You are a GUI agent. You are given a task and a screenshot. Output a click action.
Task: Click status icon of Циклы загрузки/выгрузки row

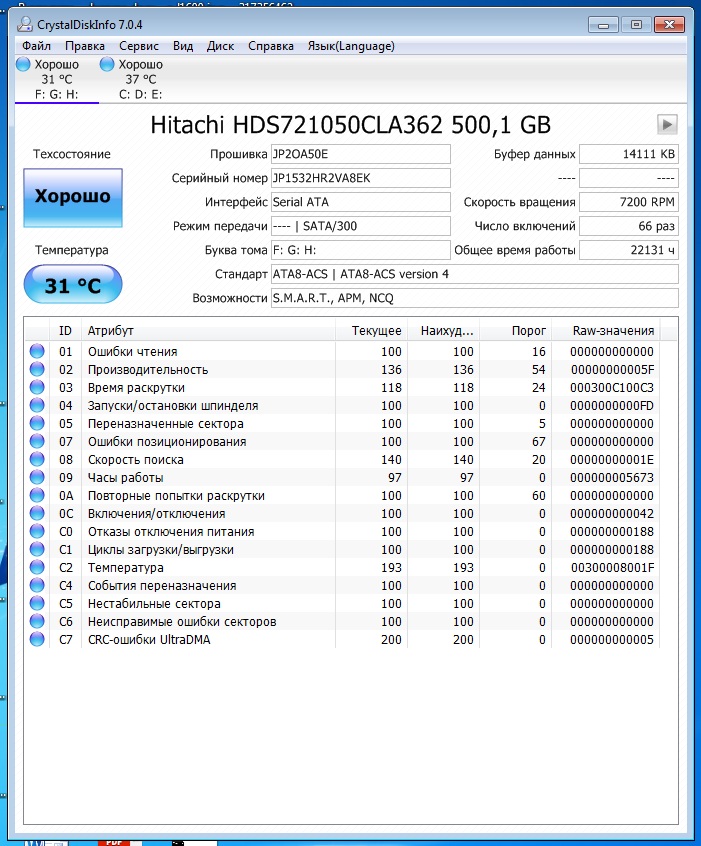[x=37, y=549]
